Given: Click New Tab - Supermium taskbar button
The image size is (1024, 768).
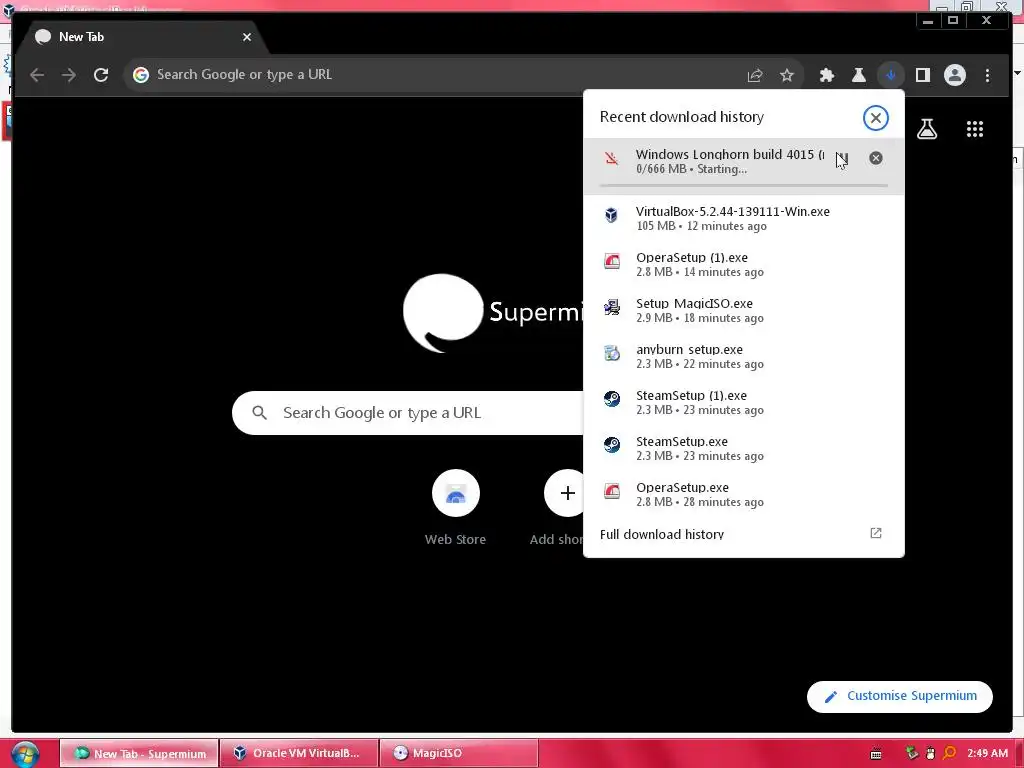Looking at the screenshot, I should click(139, 753).
